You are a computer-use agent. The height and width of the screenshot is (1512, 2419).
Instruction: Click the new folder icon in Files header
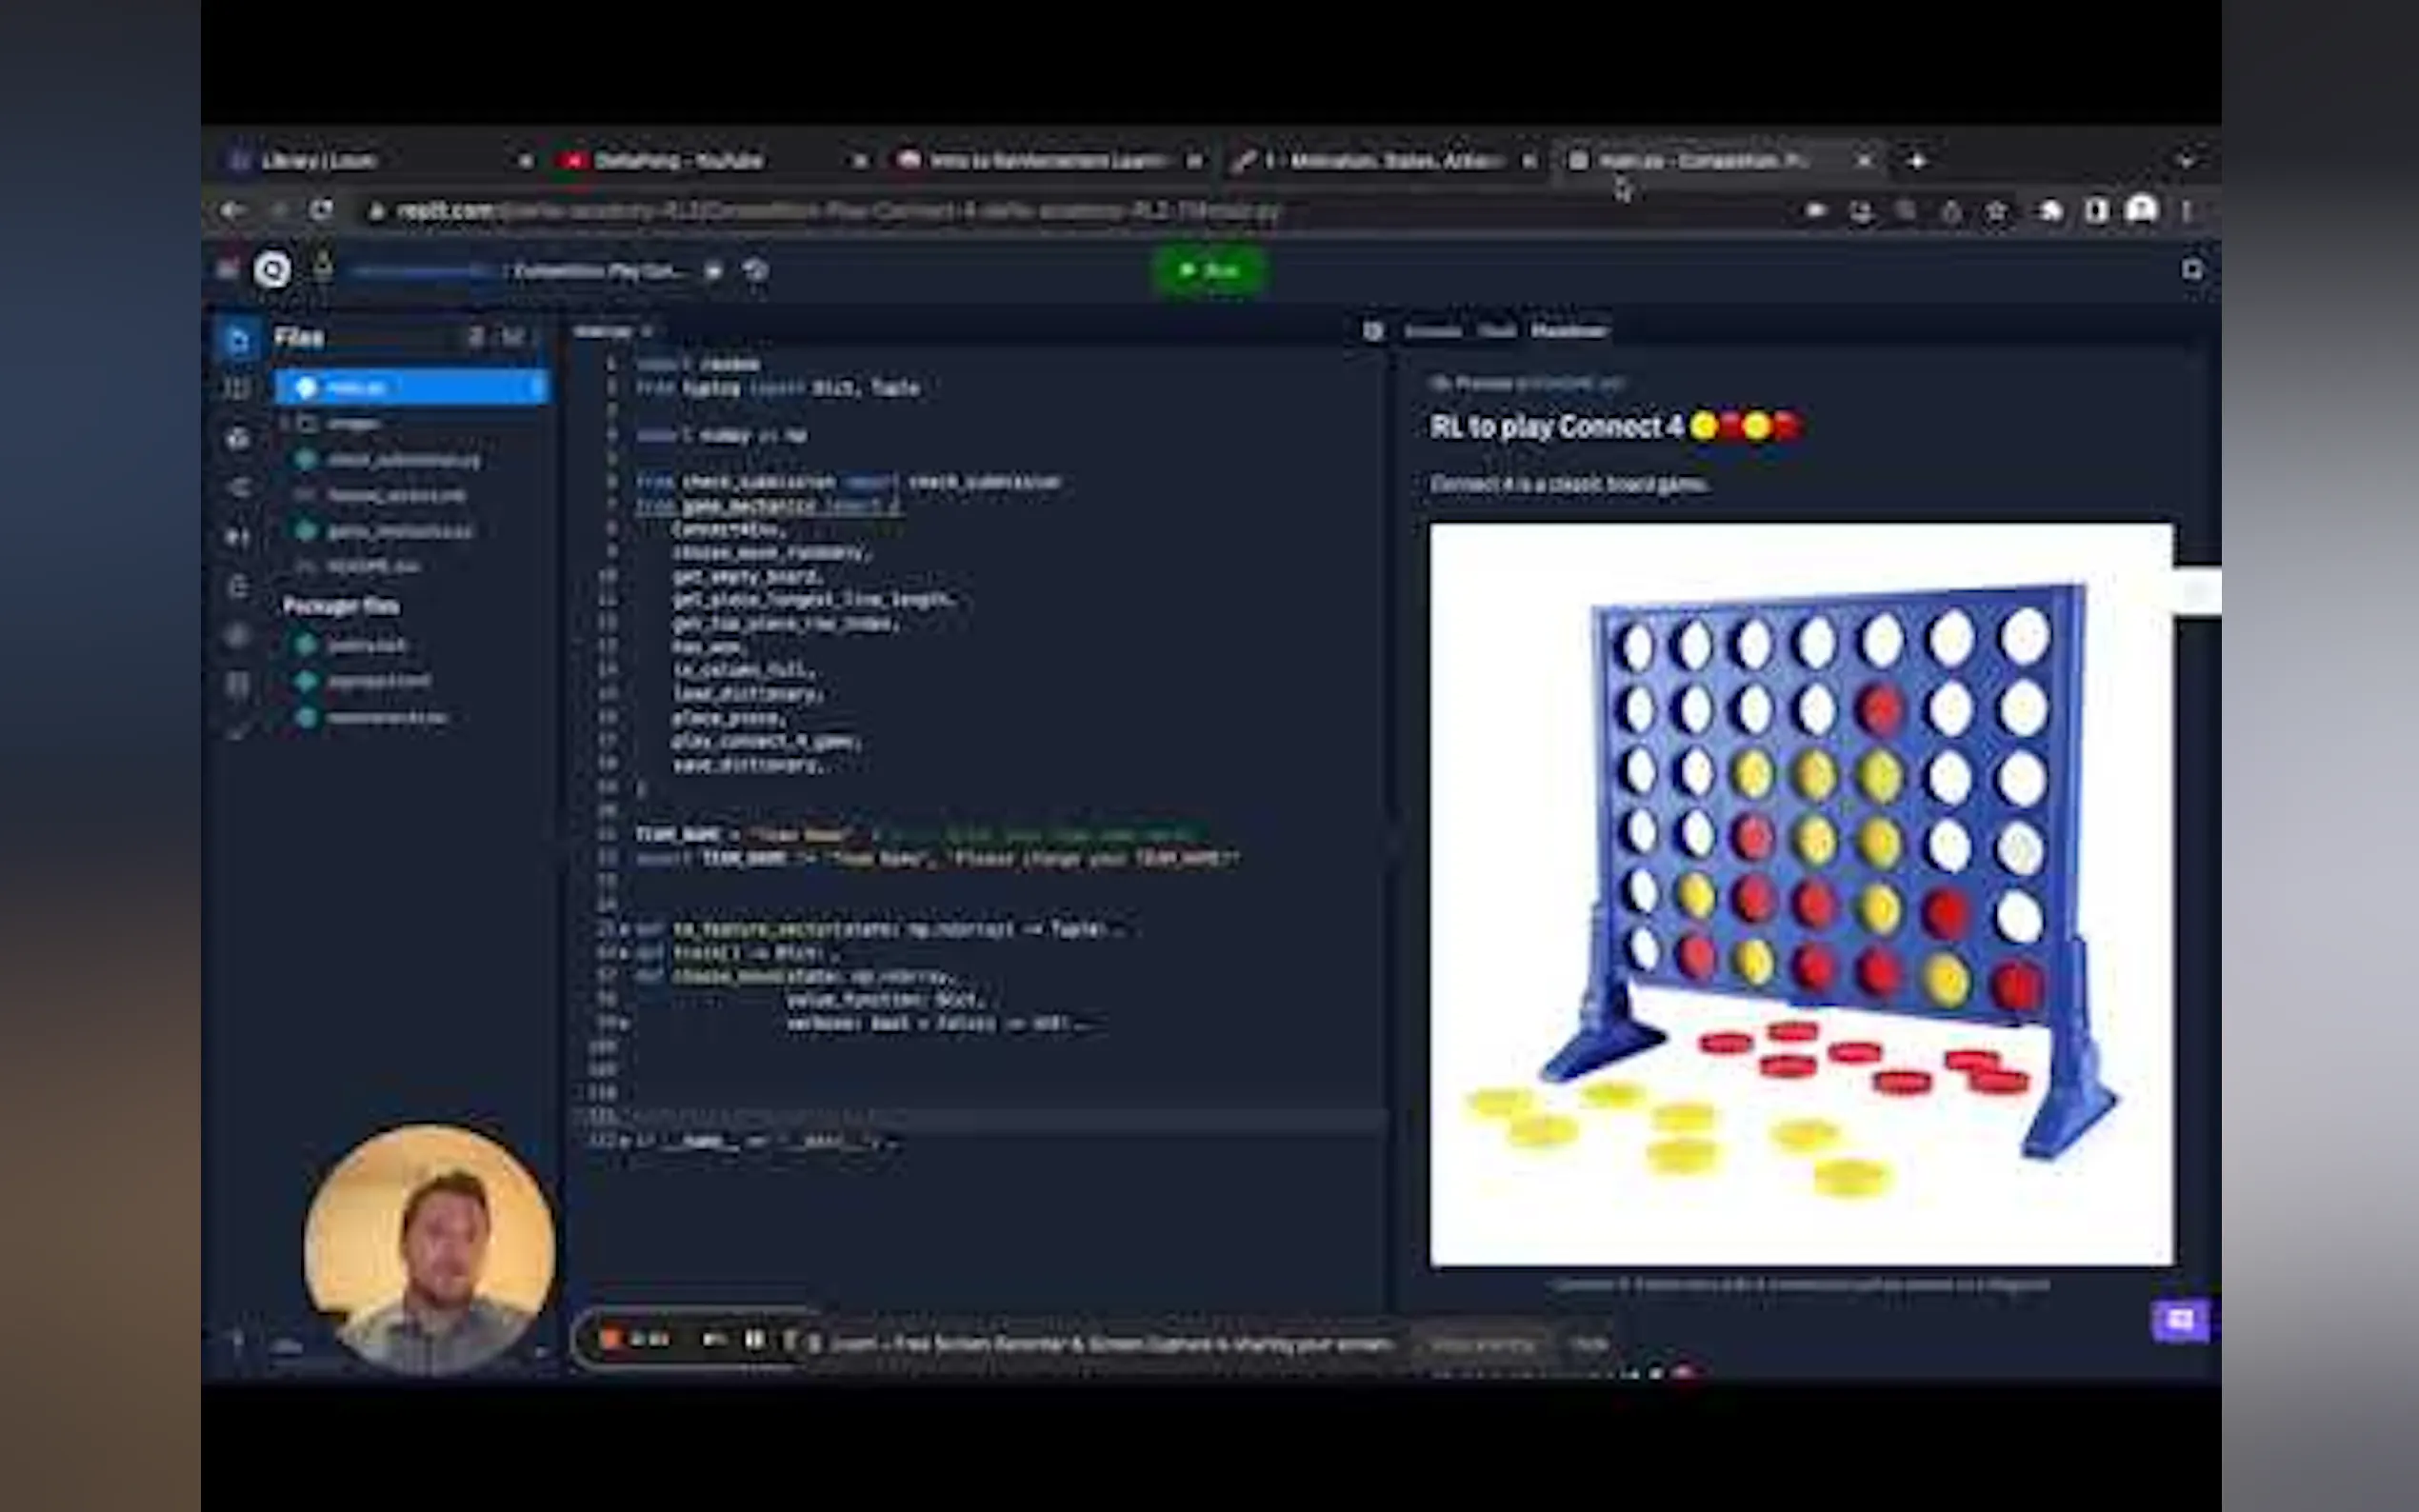pos(512,337)
